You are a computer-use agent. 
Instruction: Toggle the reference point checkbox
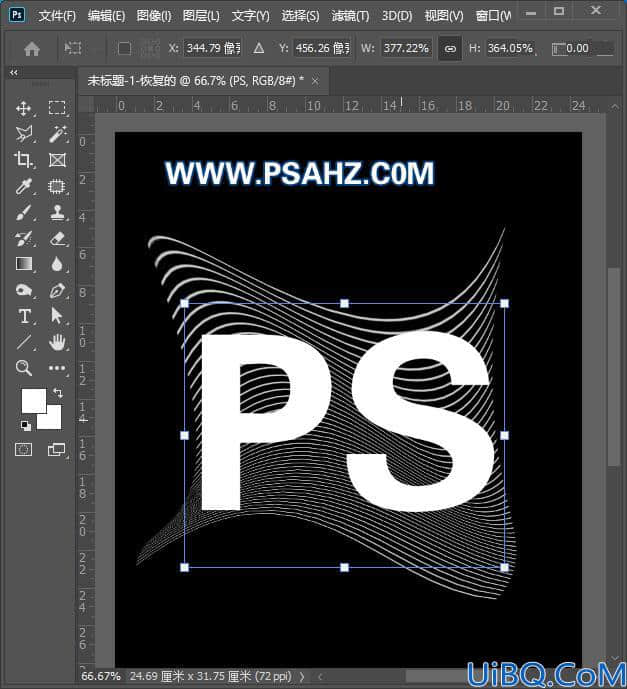coord(124,48)
